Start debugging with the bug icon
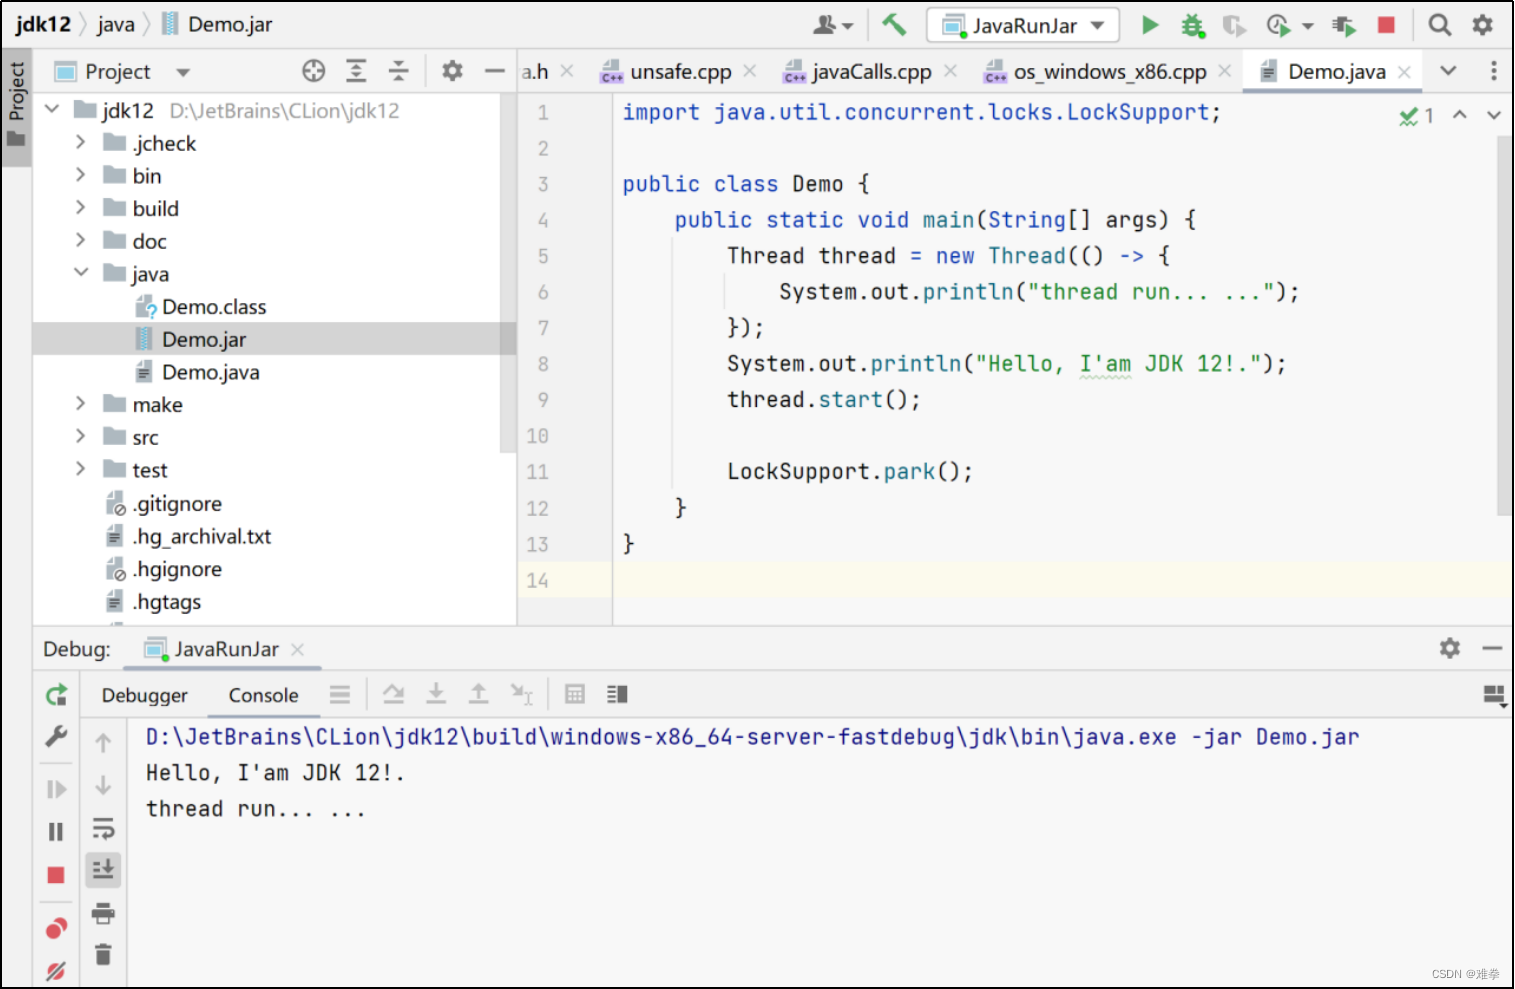This screenshot has height=989, width=1515. (1192, 25)
